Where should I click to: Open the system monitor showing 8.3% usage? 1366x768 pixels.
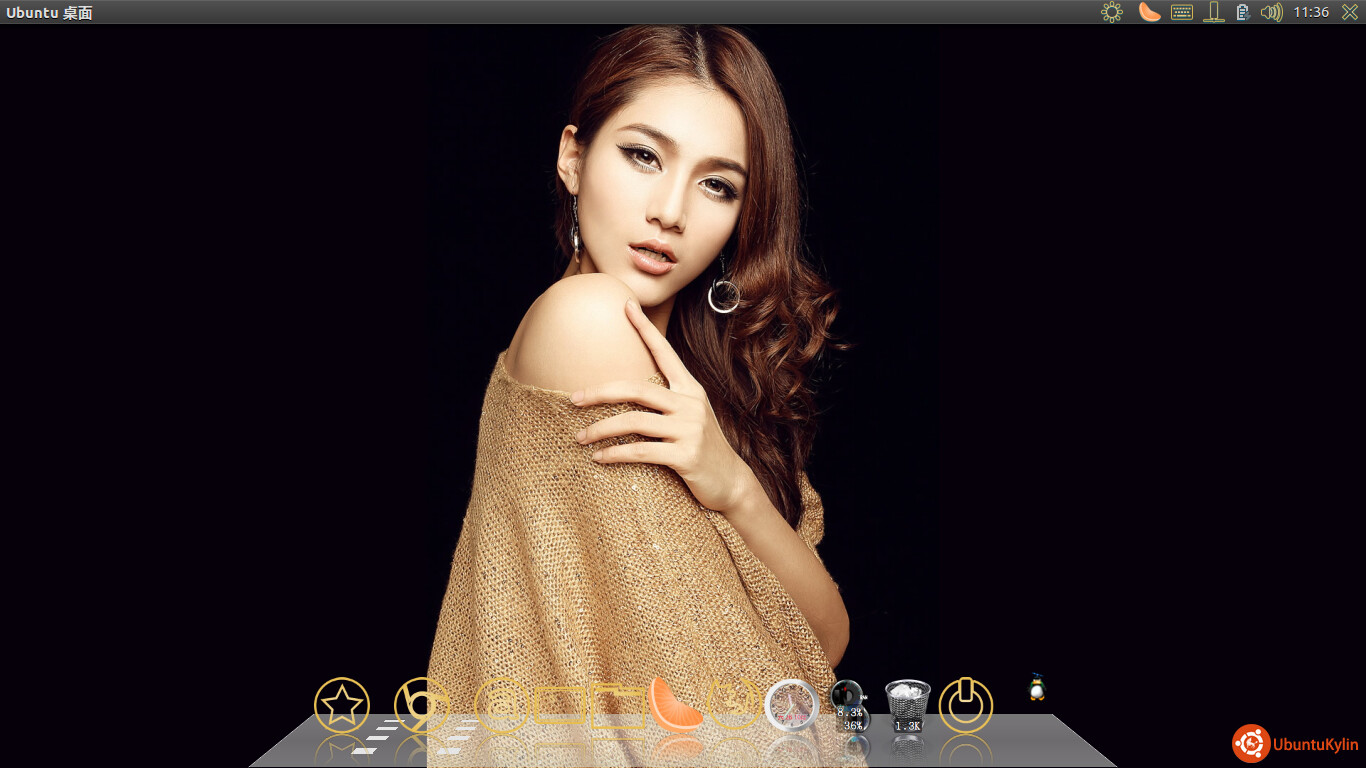click(x=849, y=704)
